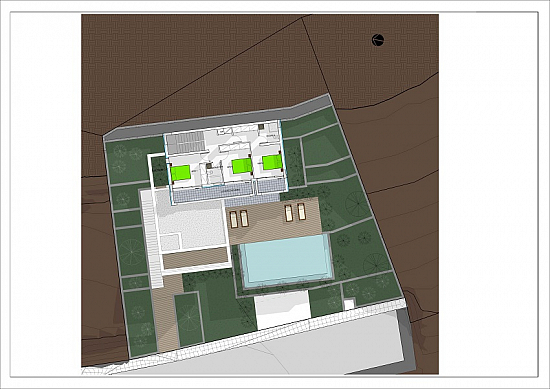Click the interior stairwell in the house
Screen dimensions: 550x389
click(x=185, y=142)
